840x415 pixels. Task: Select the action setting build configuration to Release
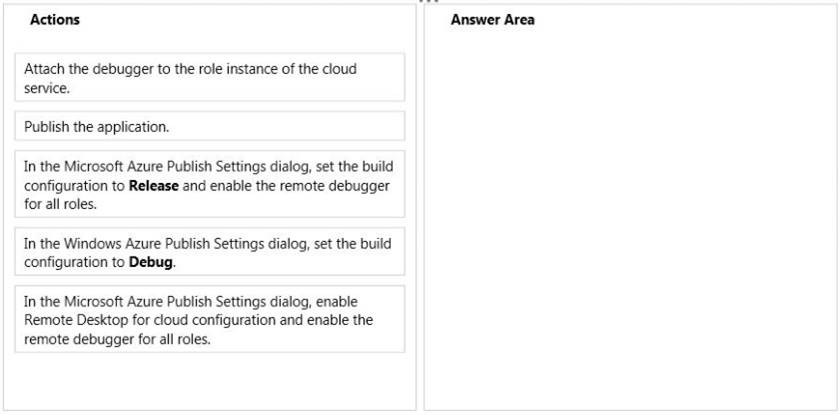coord(209,184)
